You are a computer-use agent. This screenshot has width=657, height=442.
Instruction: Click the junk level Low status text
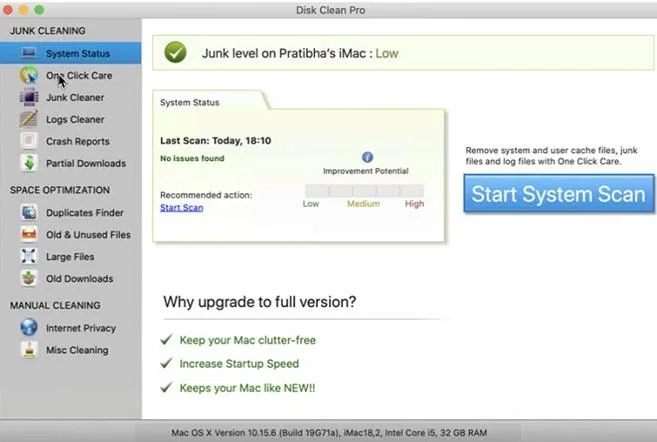tap(387, 53)
